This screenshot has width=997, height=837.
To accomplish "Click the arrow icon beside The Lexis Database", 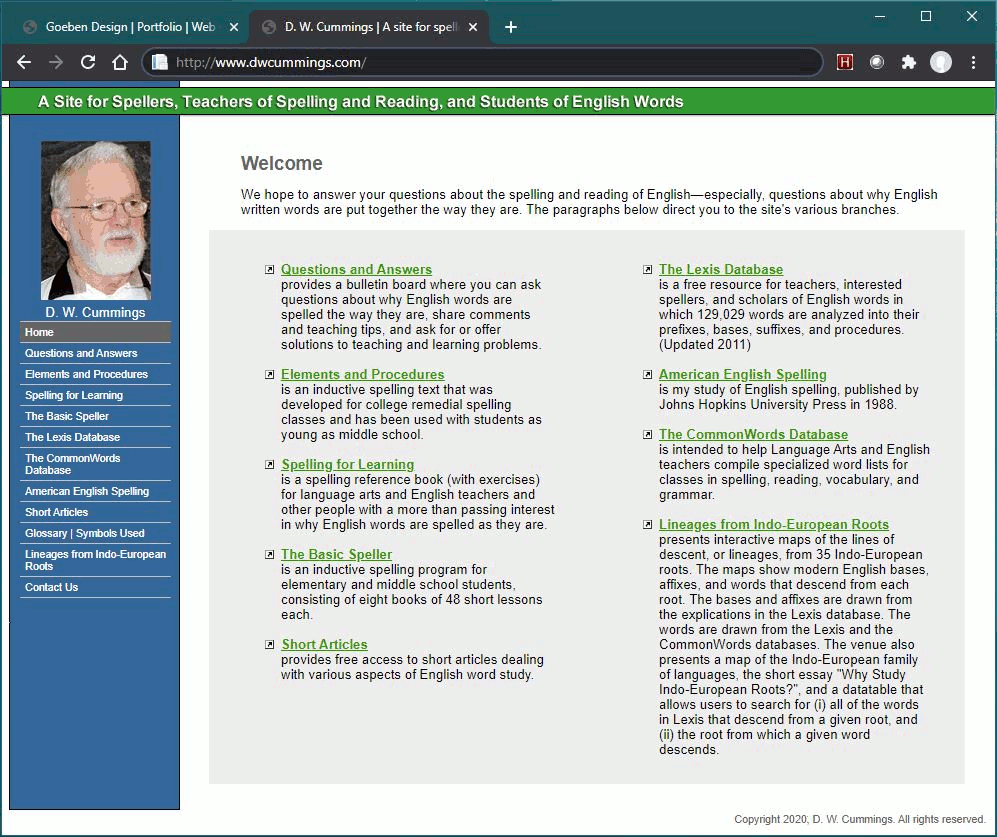I will click(x=647, y=270).
